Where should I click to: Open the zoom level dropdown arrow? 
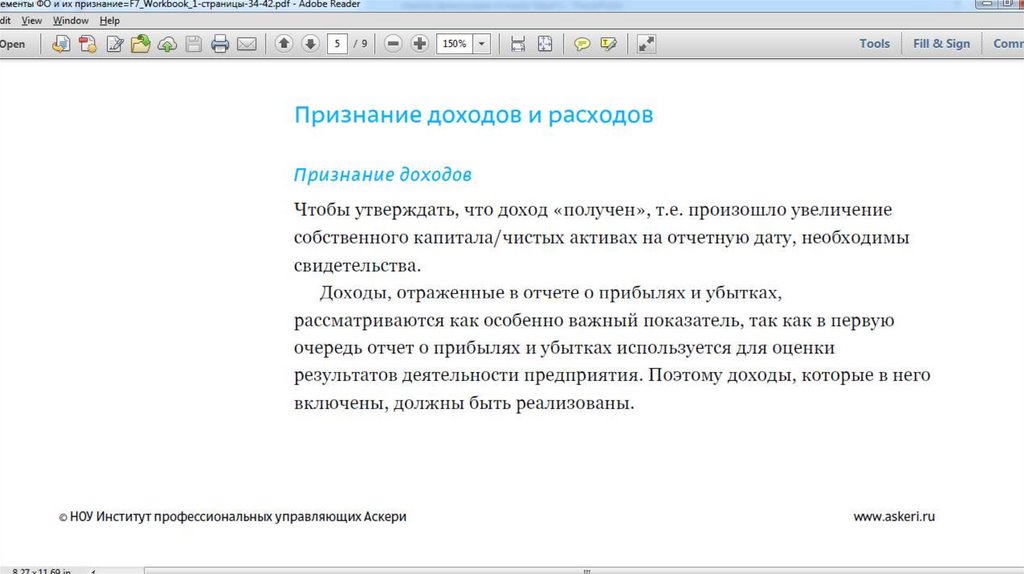click(x=483, y=44)
